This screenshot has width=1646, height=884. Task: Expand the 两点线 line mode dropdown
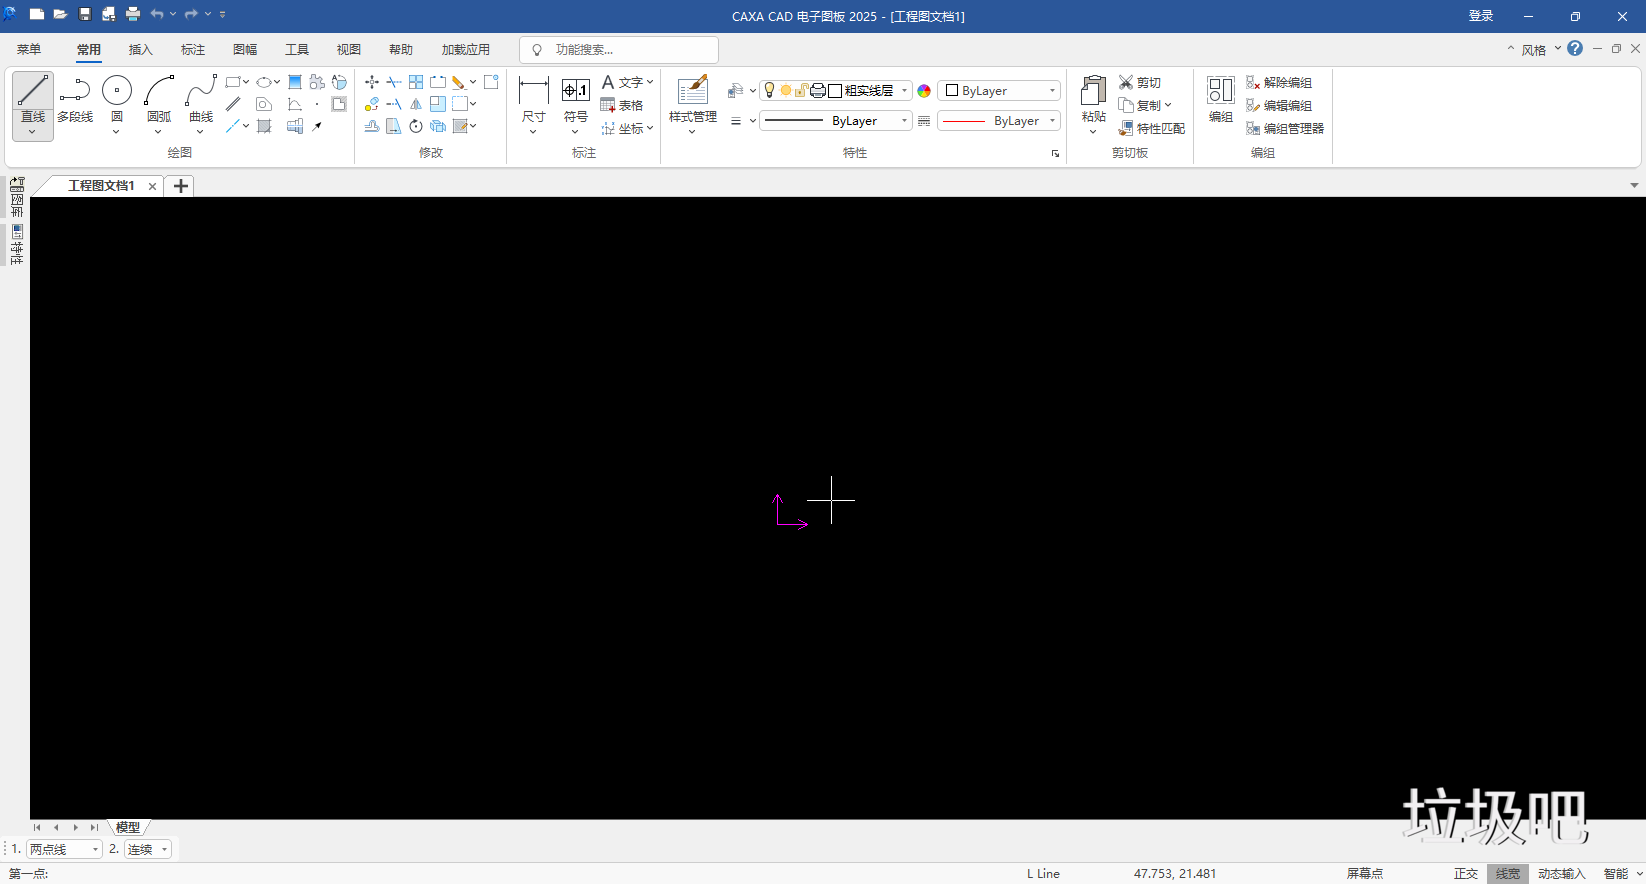tap(95, 849)
